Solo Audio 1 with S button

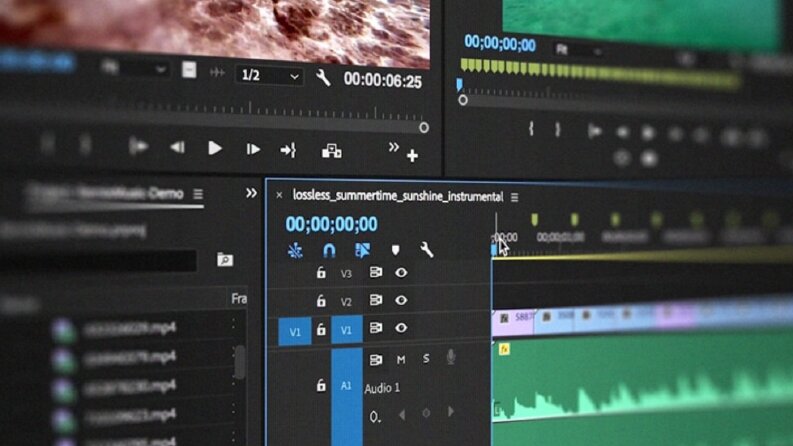(426, 359)
